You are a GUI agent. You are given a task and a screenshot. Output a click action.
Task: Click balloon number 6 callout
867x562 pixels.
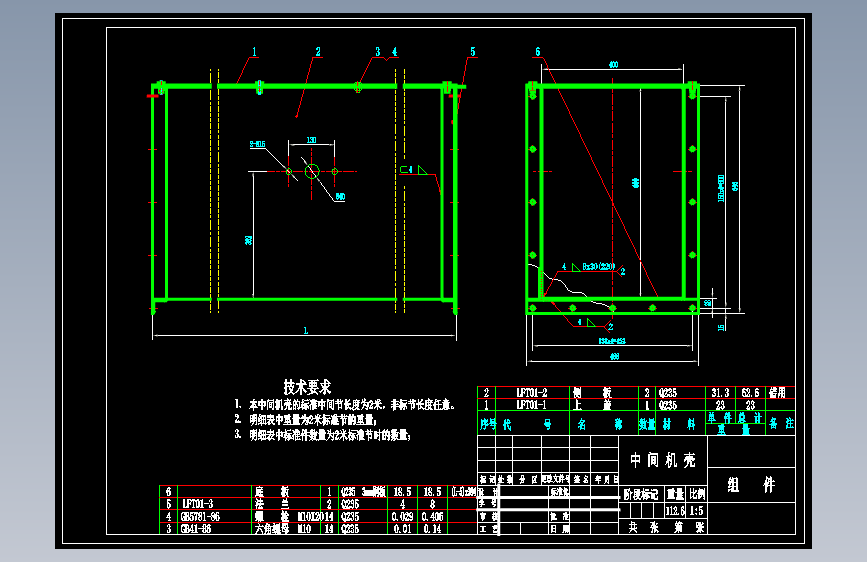(537, 52)
